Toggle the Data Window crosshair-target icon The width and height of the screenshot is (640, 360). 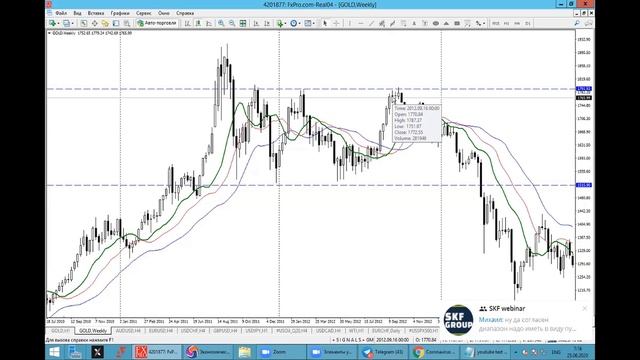94,23
